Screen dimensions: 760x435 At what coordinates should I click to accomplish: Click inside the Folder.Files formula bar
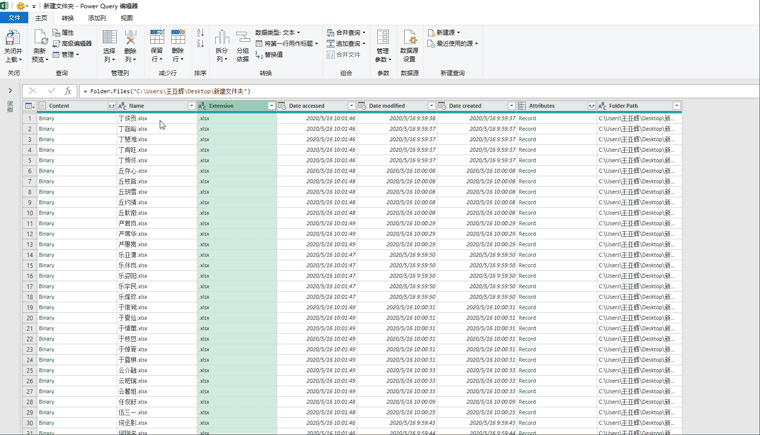click(x=419, y=91)
